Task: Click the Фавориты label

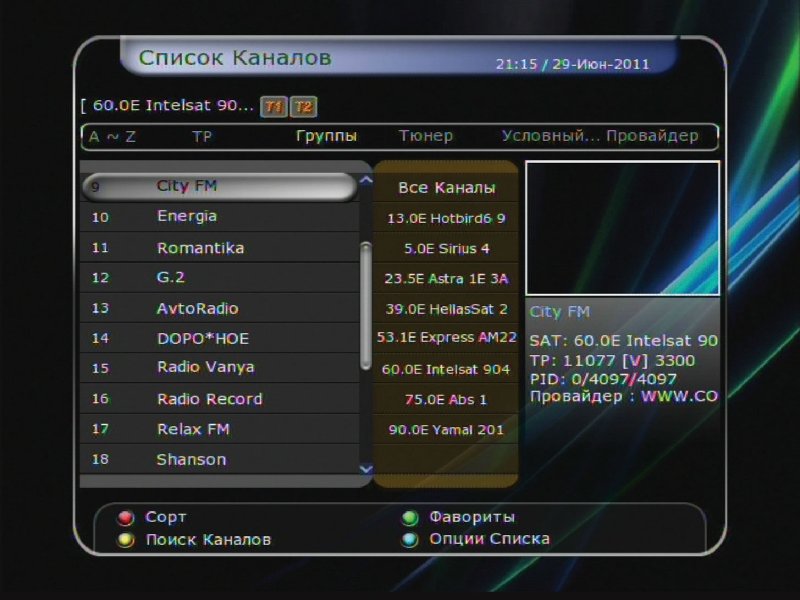Action: coord(472,517)
